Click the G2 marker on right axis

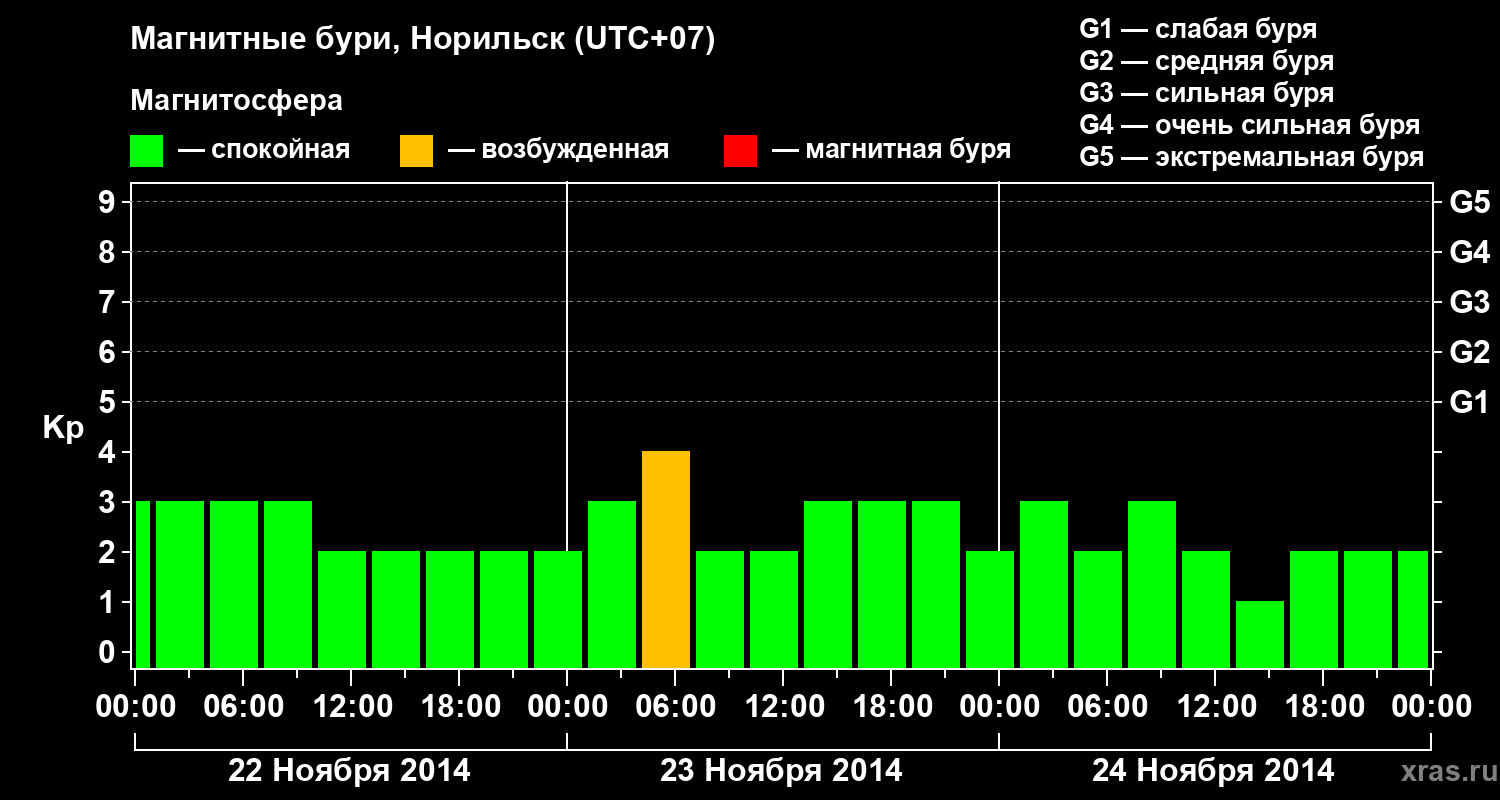[x=1469, y=353]
